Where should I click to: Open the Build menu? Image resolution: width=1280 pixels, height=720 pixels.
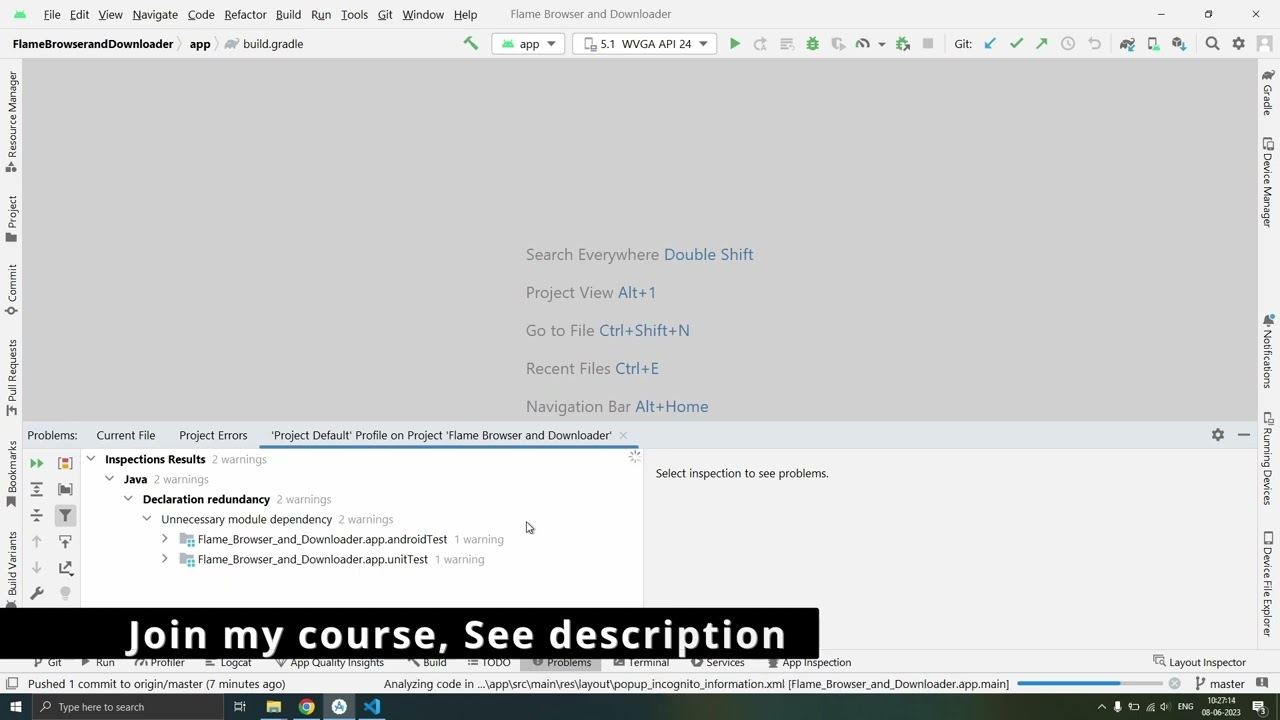[288, 14]
